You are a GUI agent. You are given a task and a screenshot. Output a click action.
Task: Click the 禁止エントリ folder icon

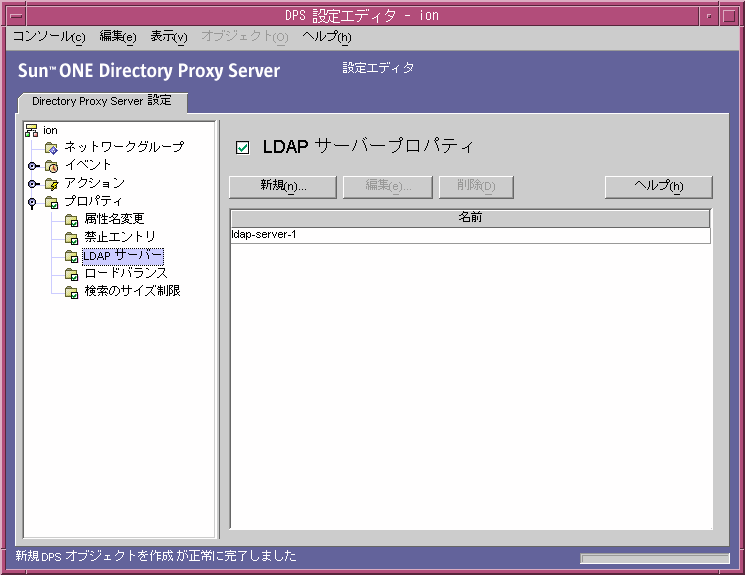point(71,238)
